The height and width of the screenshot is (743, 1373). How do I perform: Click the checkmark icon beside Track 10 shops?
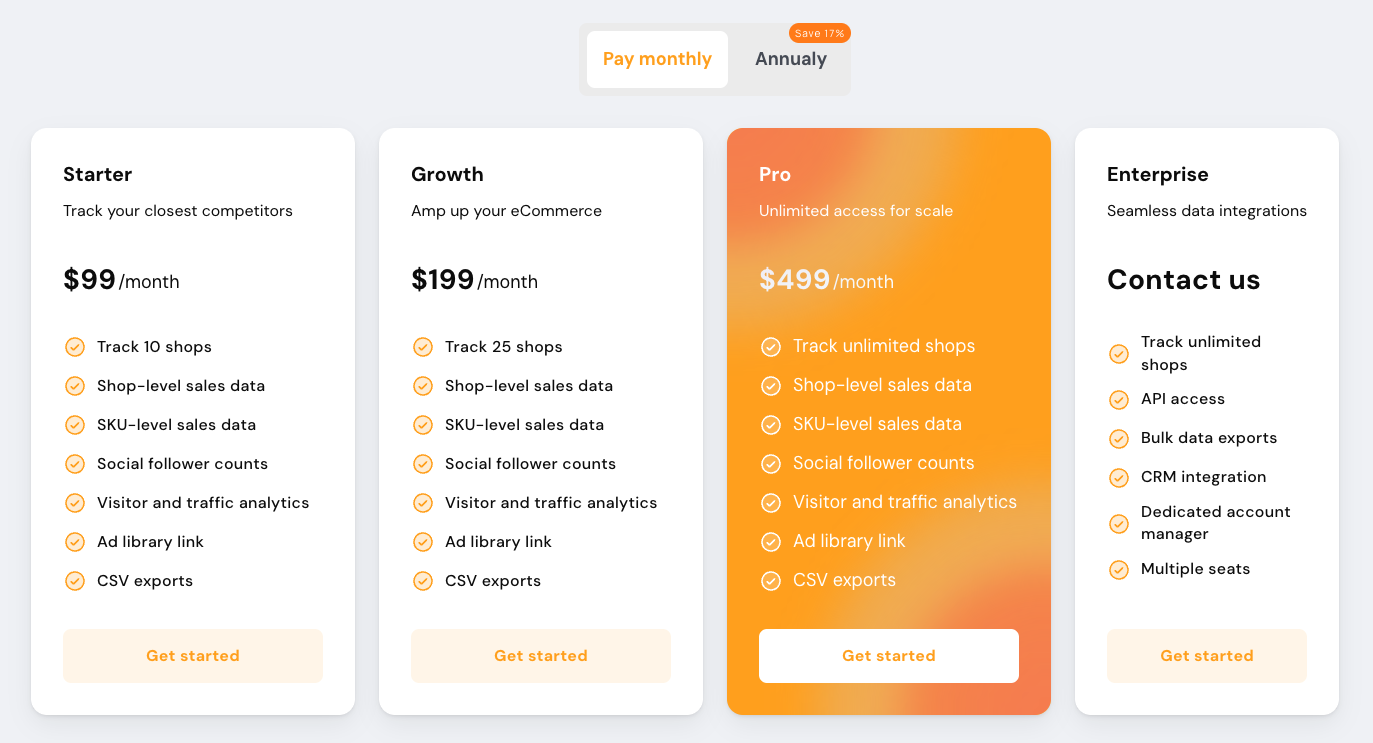click(75, 347)
